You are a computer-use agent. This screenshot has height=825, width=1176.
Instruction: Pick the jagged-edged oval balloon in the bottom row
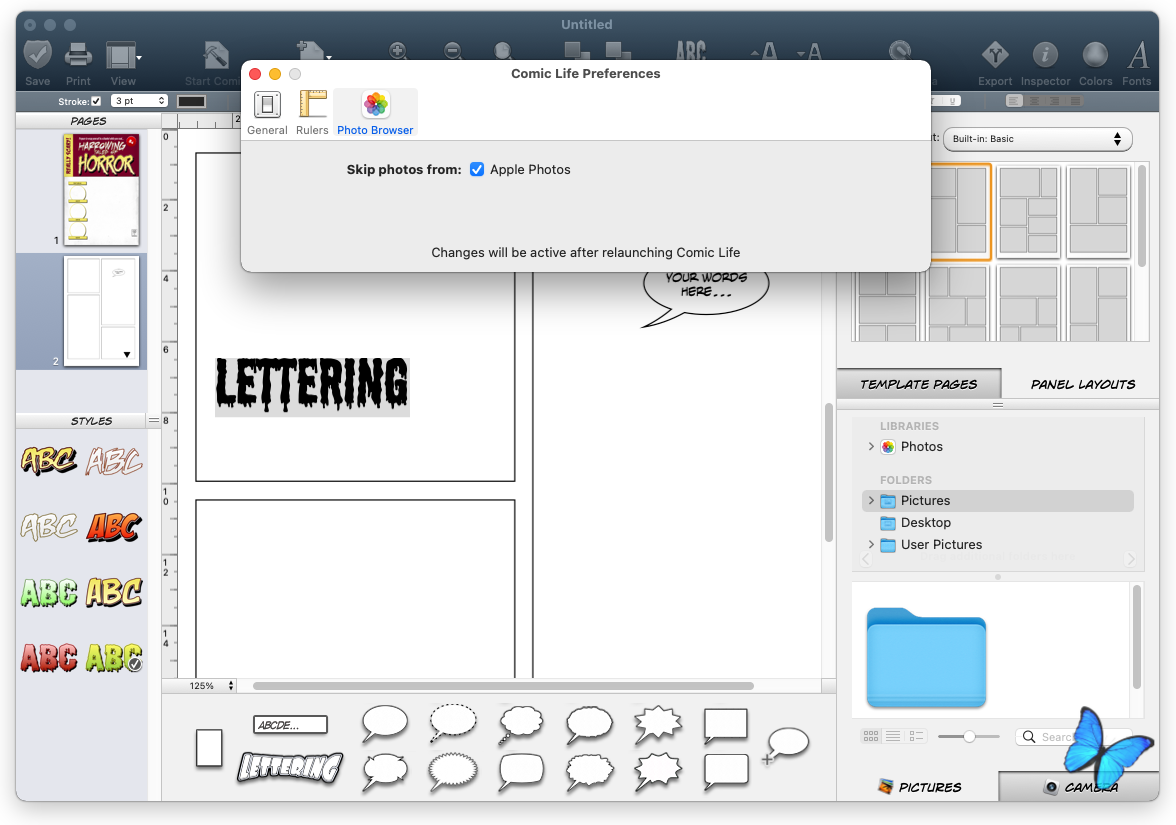[x=453, y=772]
